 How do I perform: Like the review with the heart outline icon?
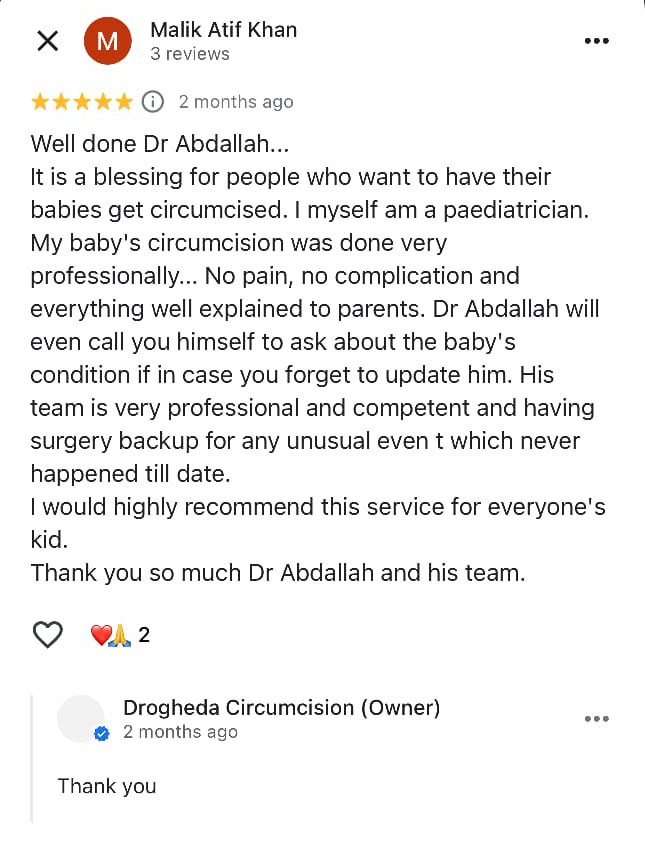tap(47, 634)
